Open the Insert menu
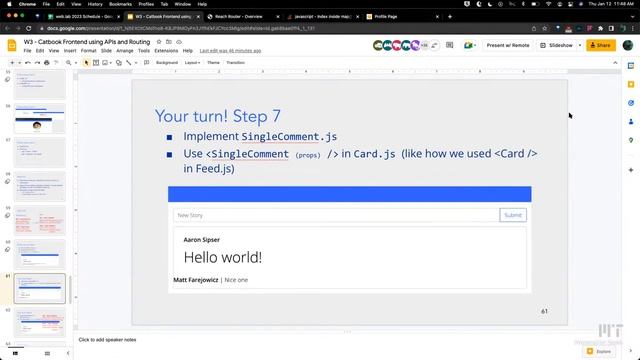The height and width of the screenshot is (360, 640). click(x=70, y=51)
